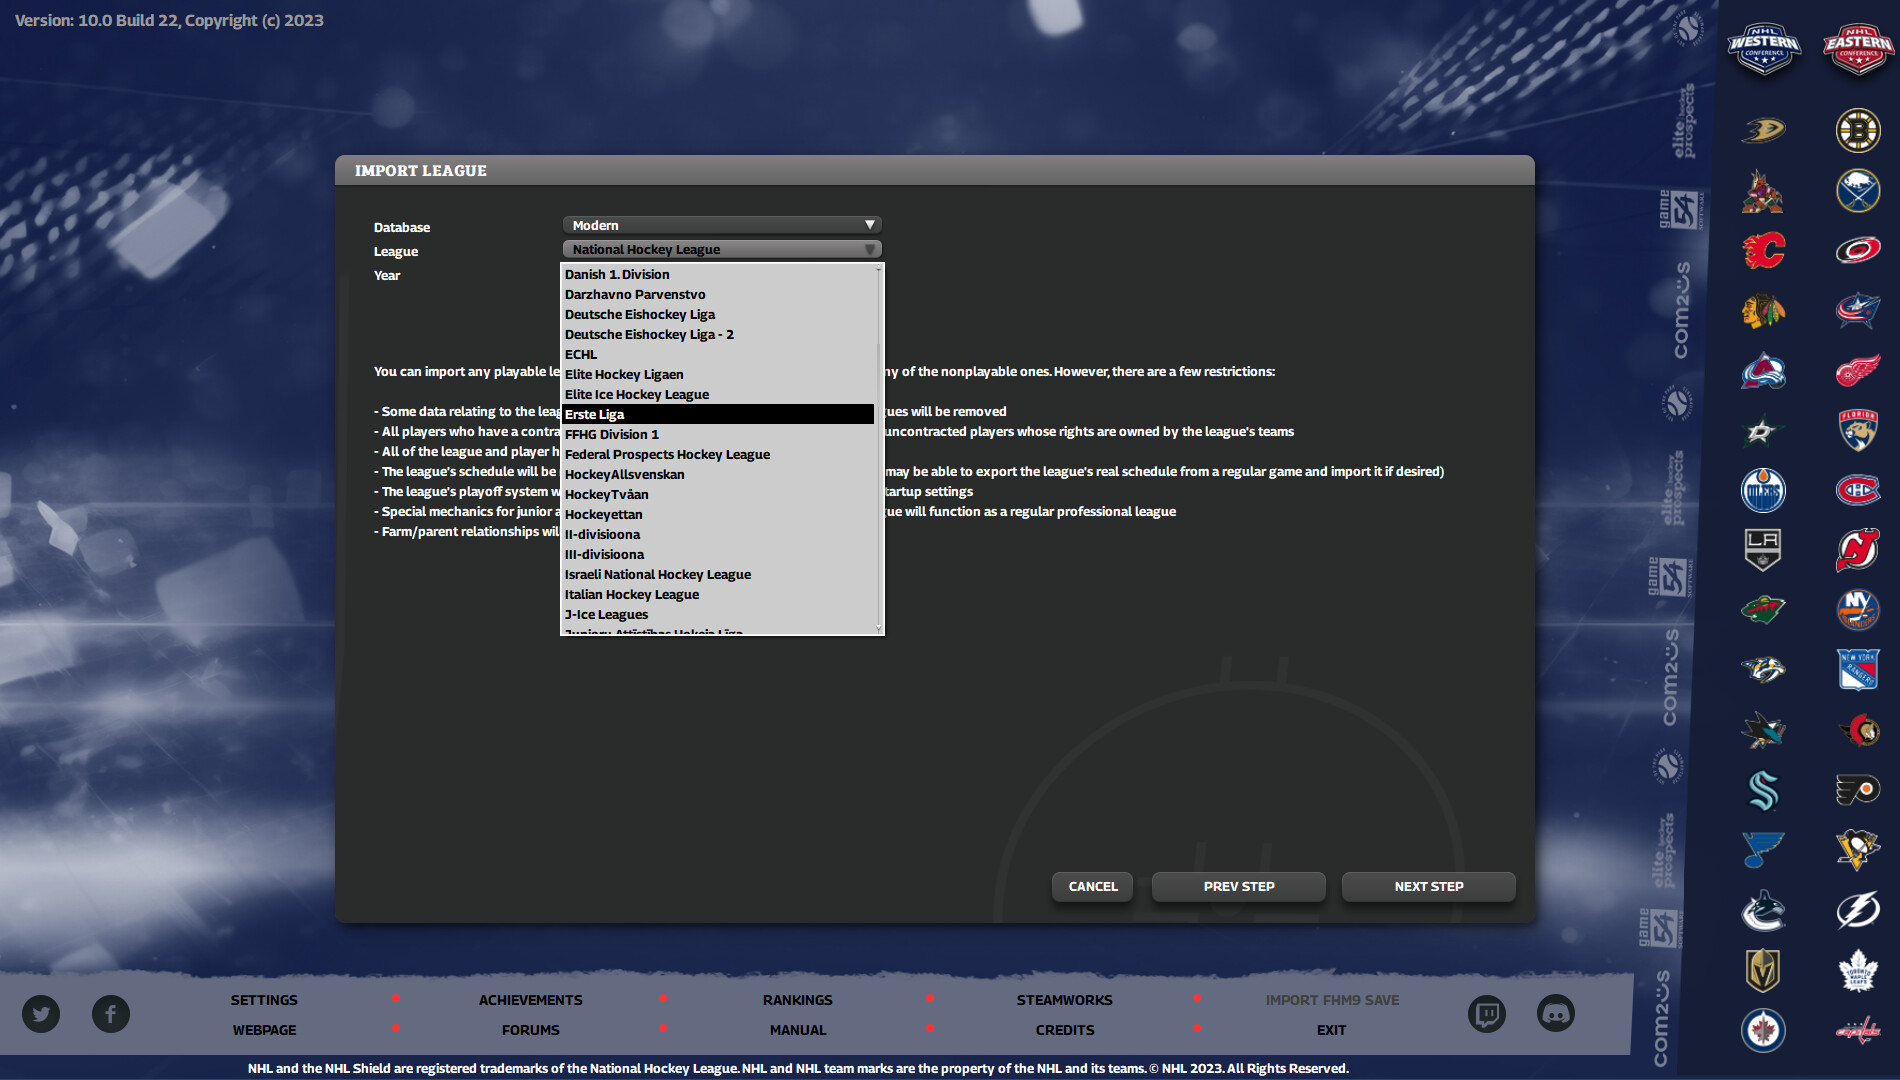
Task: Open the Facebook icon
Action: pos(111,1014)
